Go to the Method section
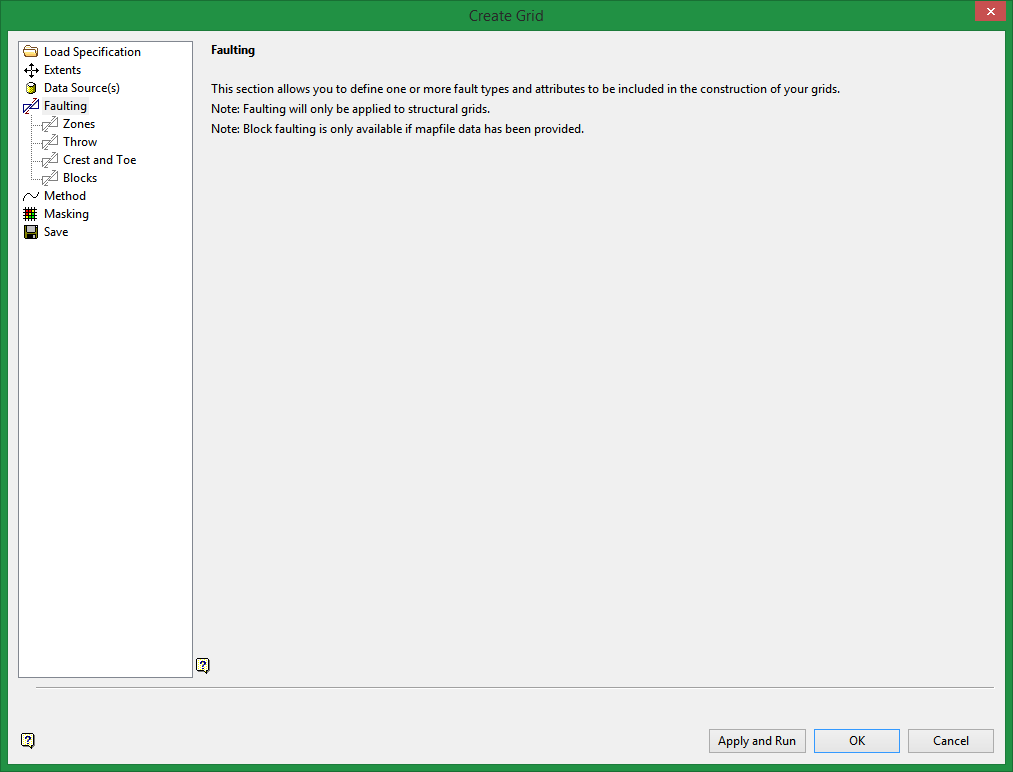The height and width of the screenshot is (772, 1013). (x=65, y=196)
